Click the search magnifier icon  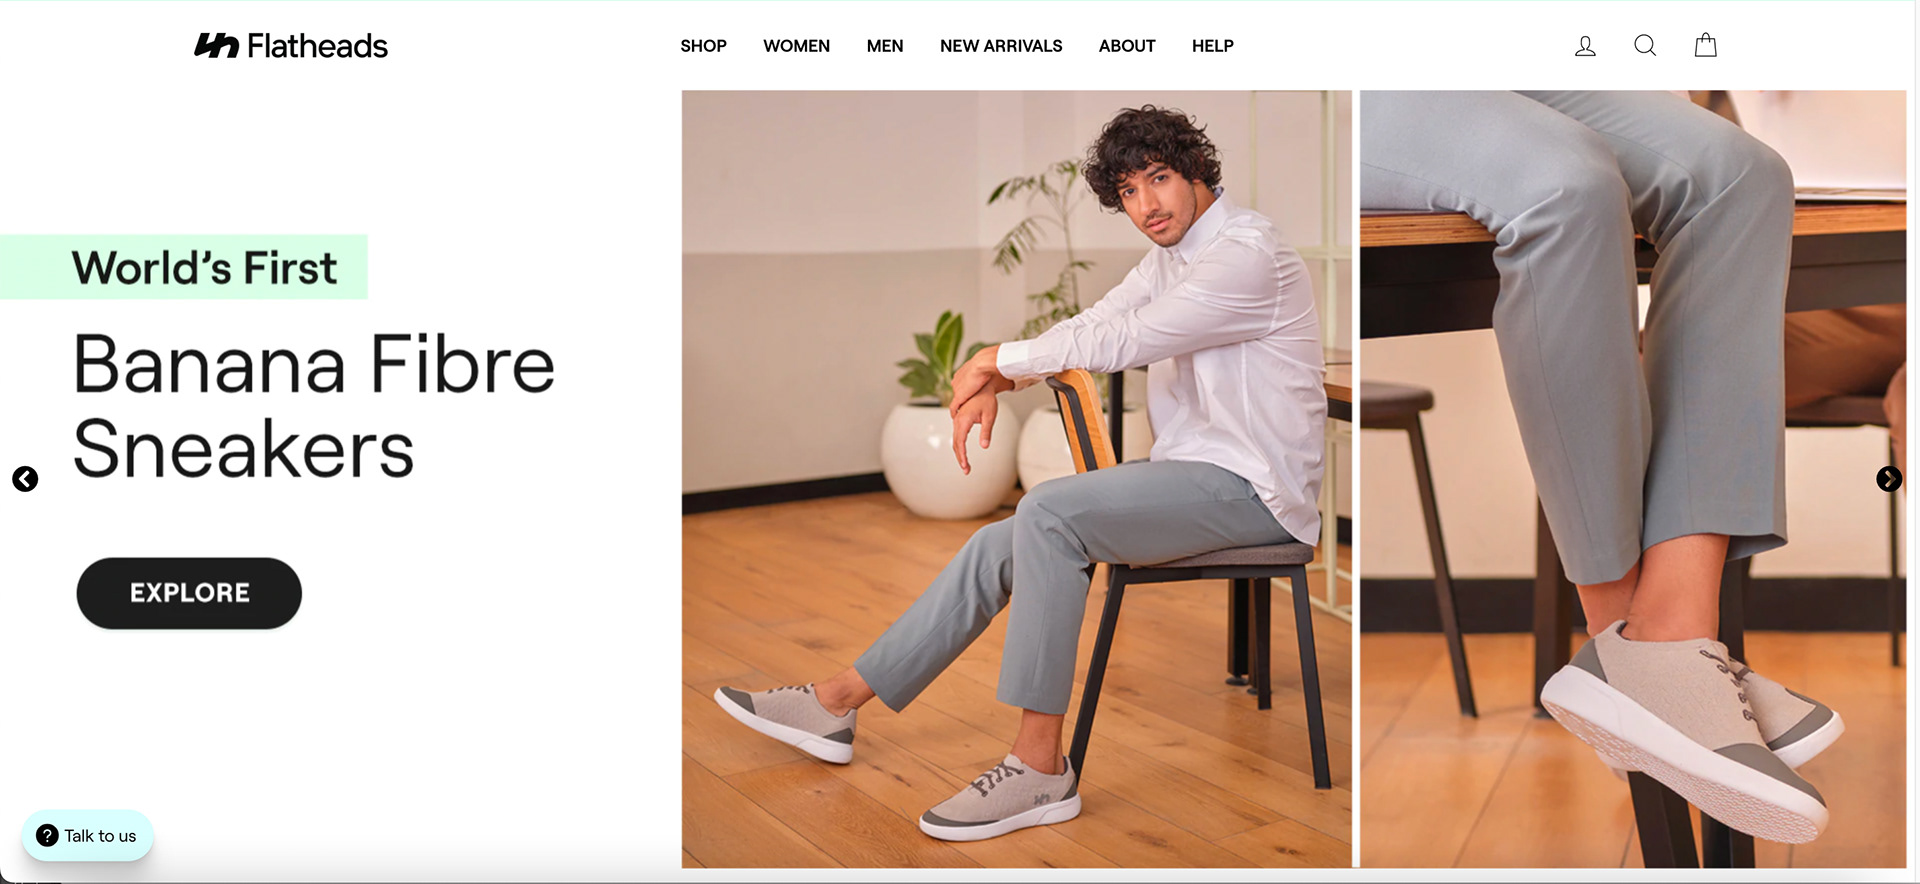tap(1645, 46)
